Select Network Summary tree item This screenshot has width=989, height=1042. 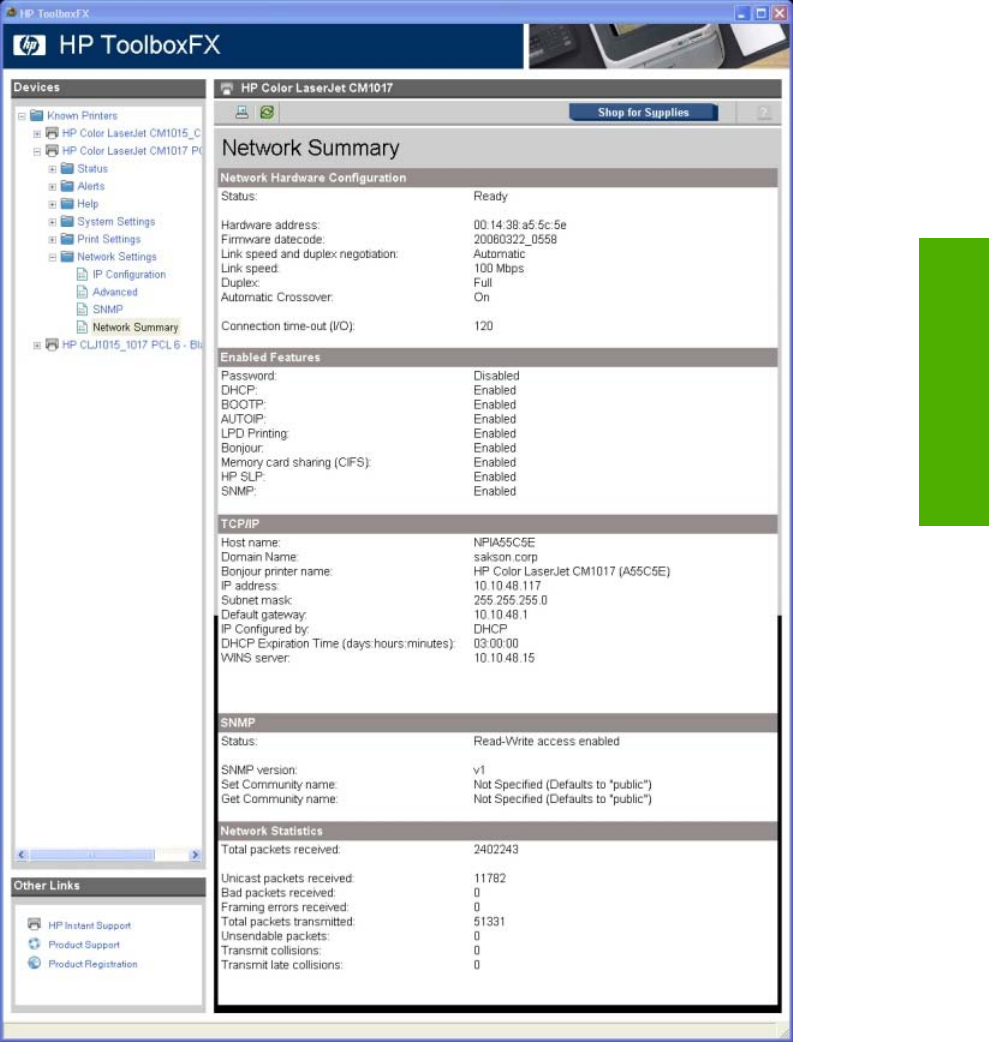(136, 327)
